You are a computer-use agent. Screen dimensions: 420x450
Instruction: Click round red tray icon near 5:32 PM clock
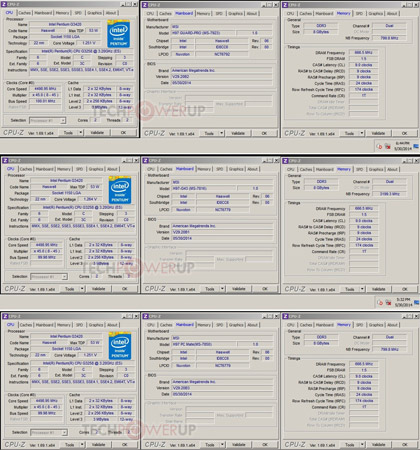point(380,302)
